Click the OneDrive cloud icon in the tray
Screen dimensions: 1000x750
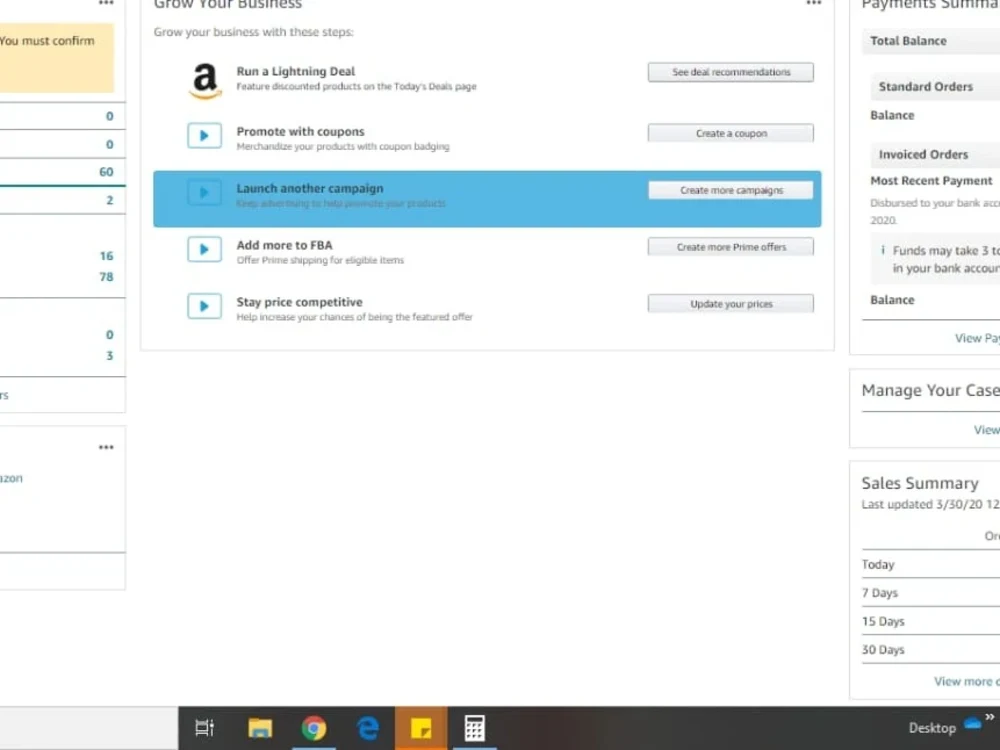pyautogui.click(x=973, y=723)
